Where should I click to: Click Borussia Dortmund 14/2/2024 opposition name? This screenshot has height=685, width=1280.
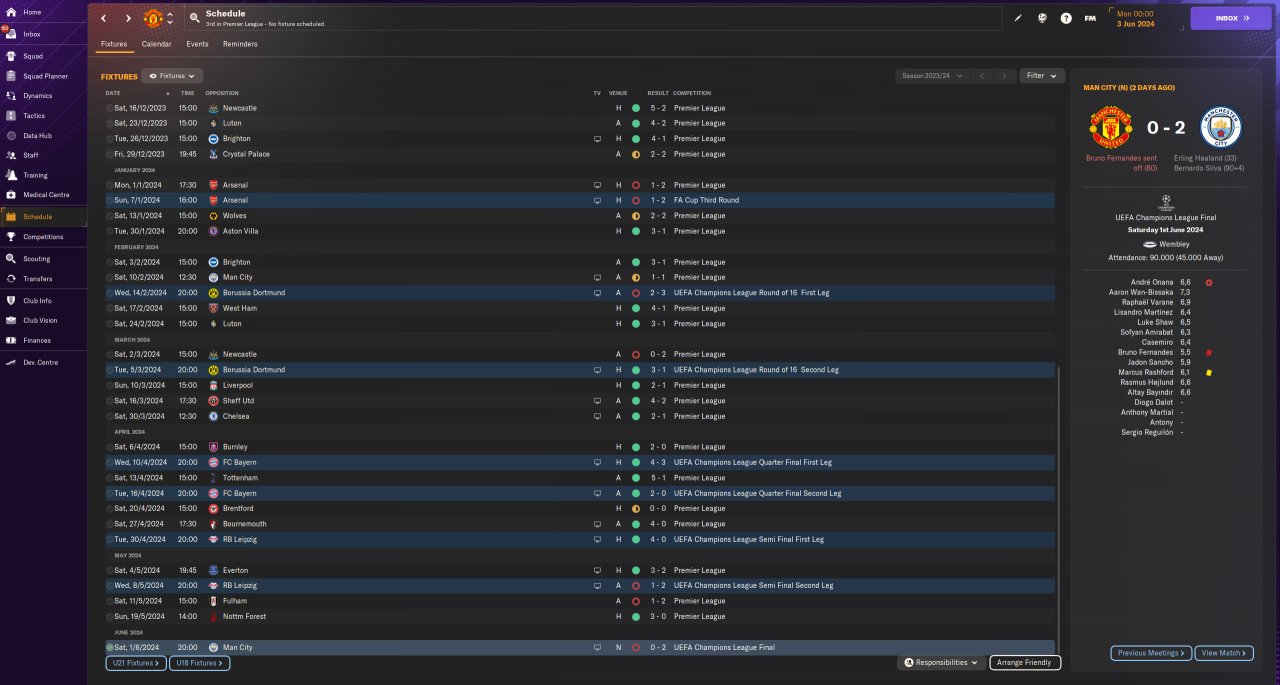pos(253,293)
